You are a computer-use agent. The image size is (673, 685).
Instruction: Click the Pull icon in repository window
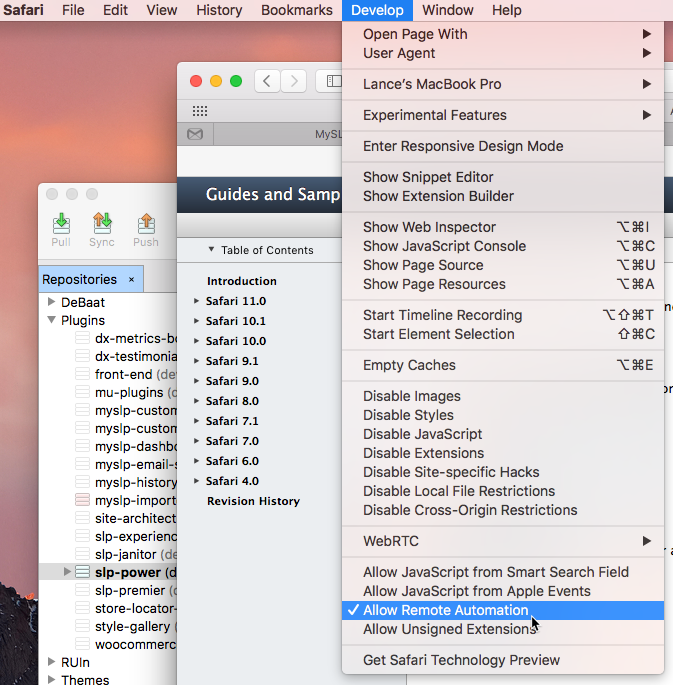point(61,224)
